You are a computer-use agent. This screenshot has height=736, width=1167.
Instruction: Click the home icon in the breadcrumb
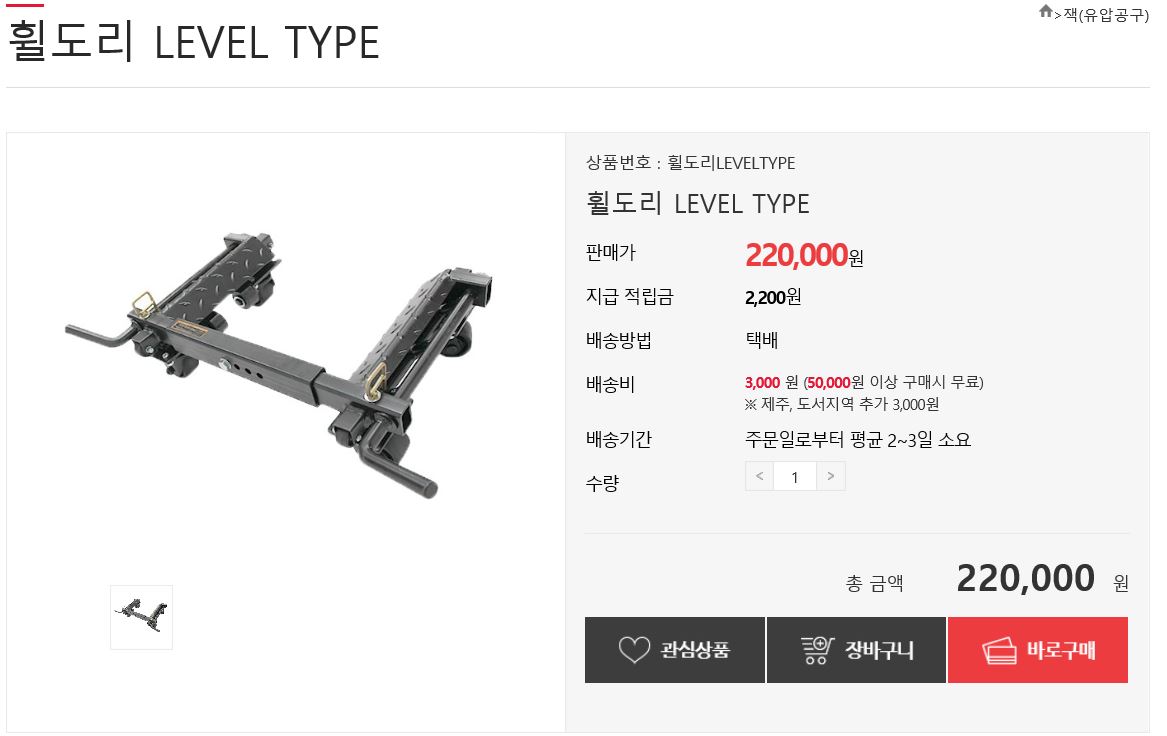tap(1045, 12)
